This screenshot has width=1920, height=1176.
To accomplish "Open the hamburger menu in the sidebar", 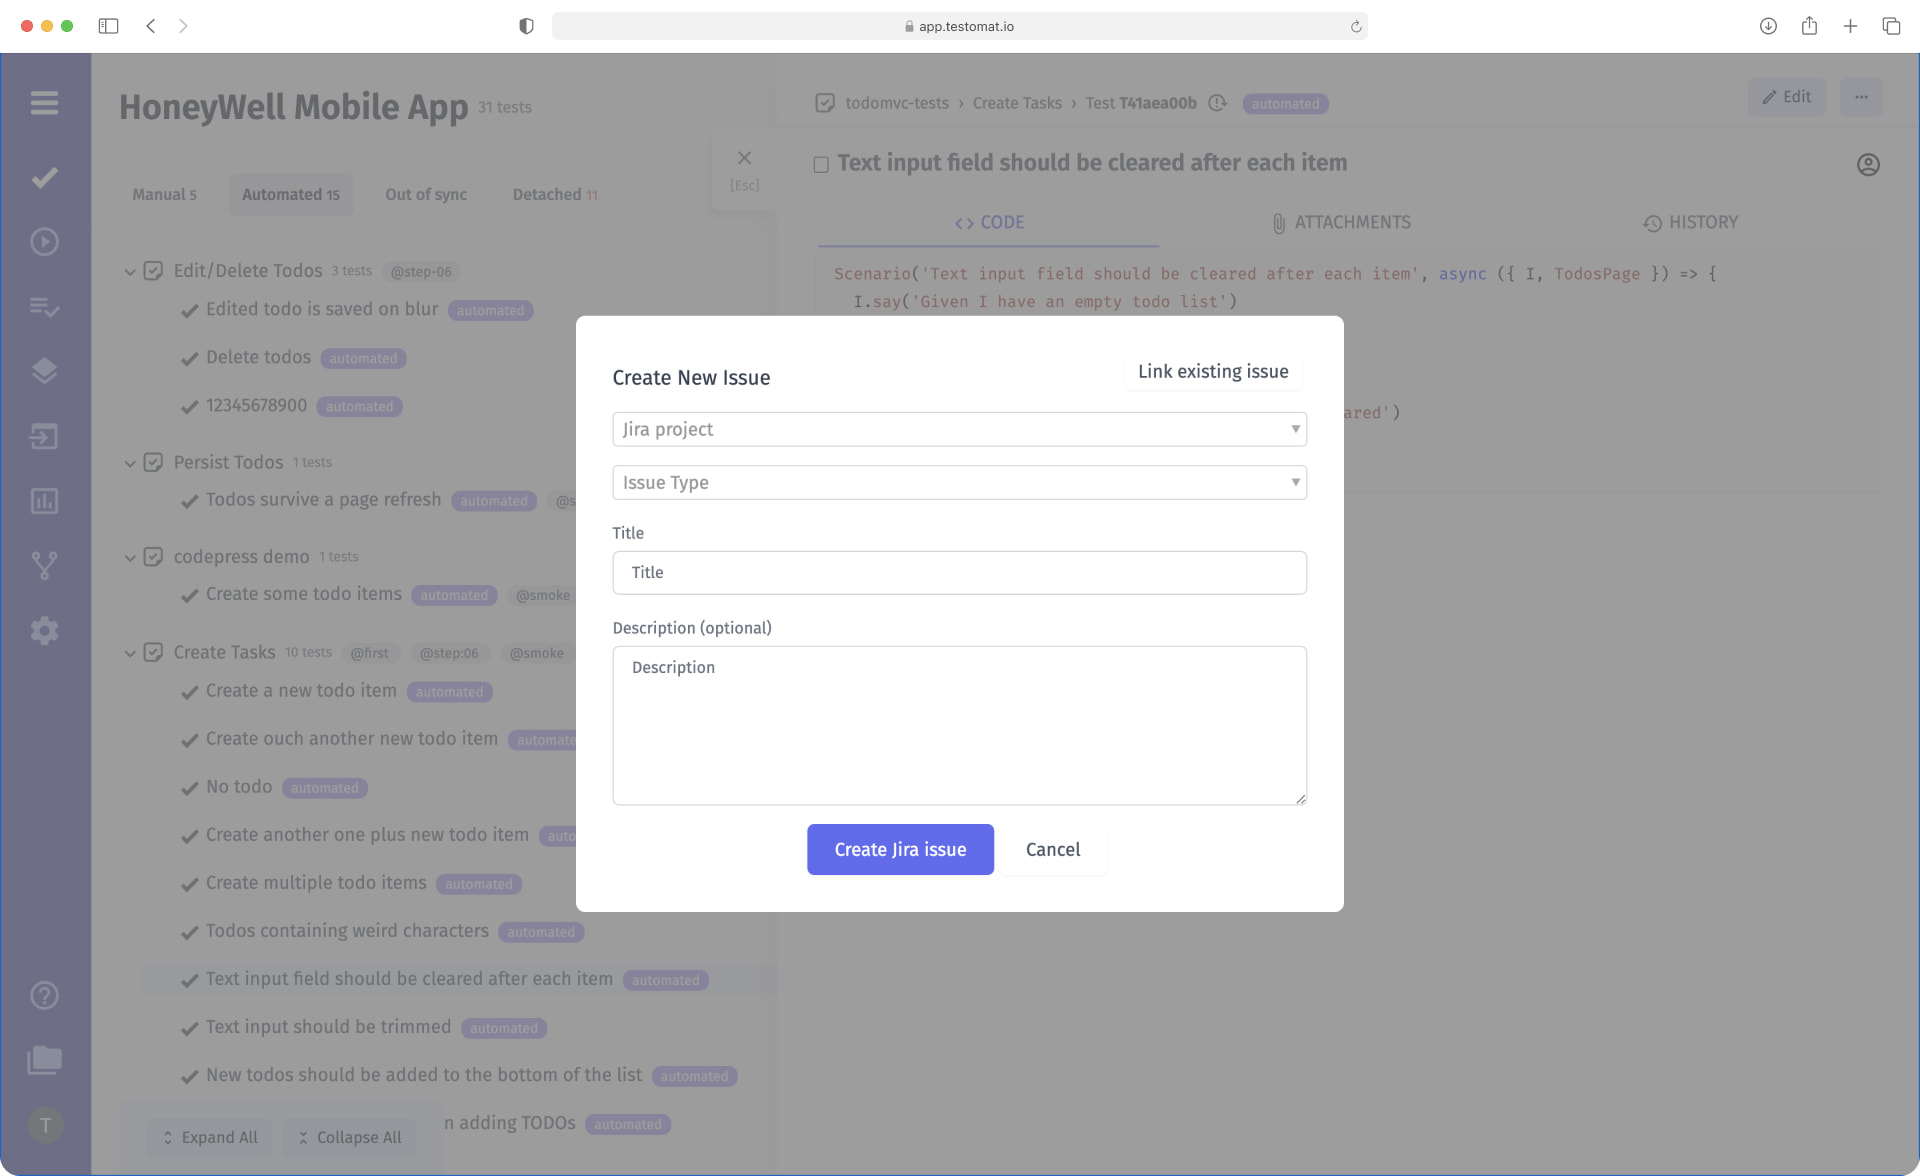I will (x=45, y=103).
